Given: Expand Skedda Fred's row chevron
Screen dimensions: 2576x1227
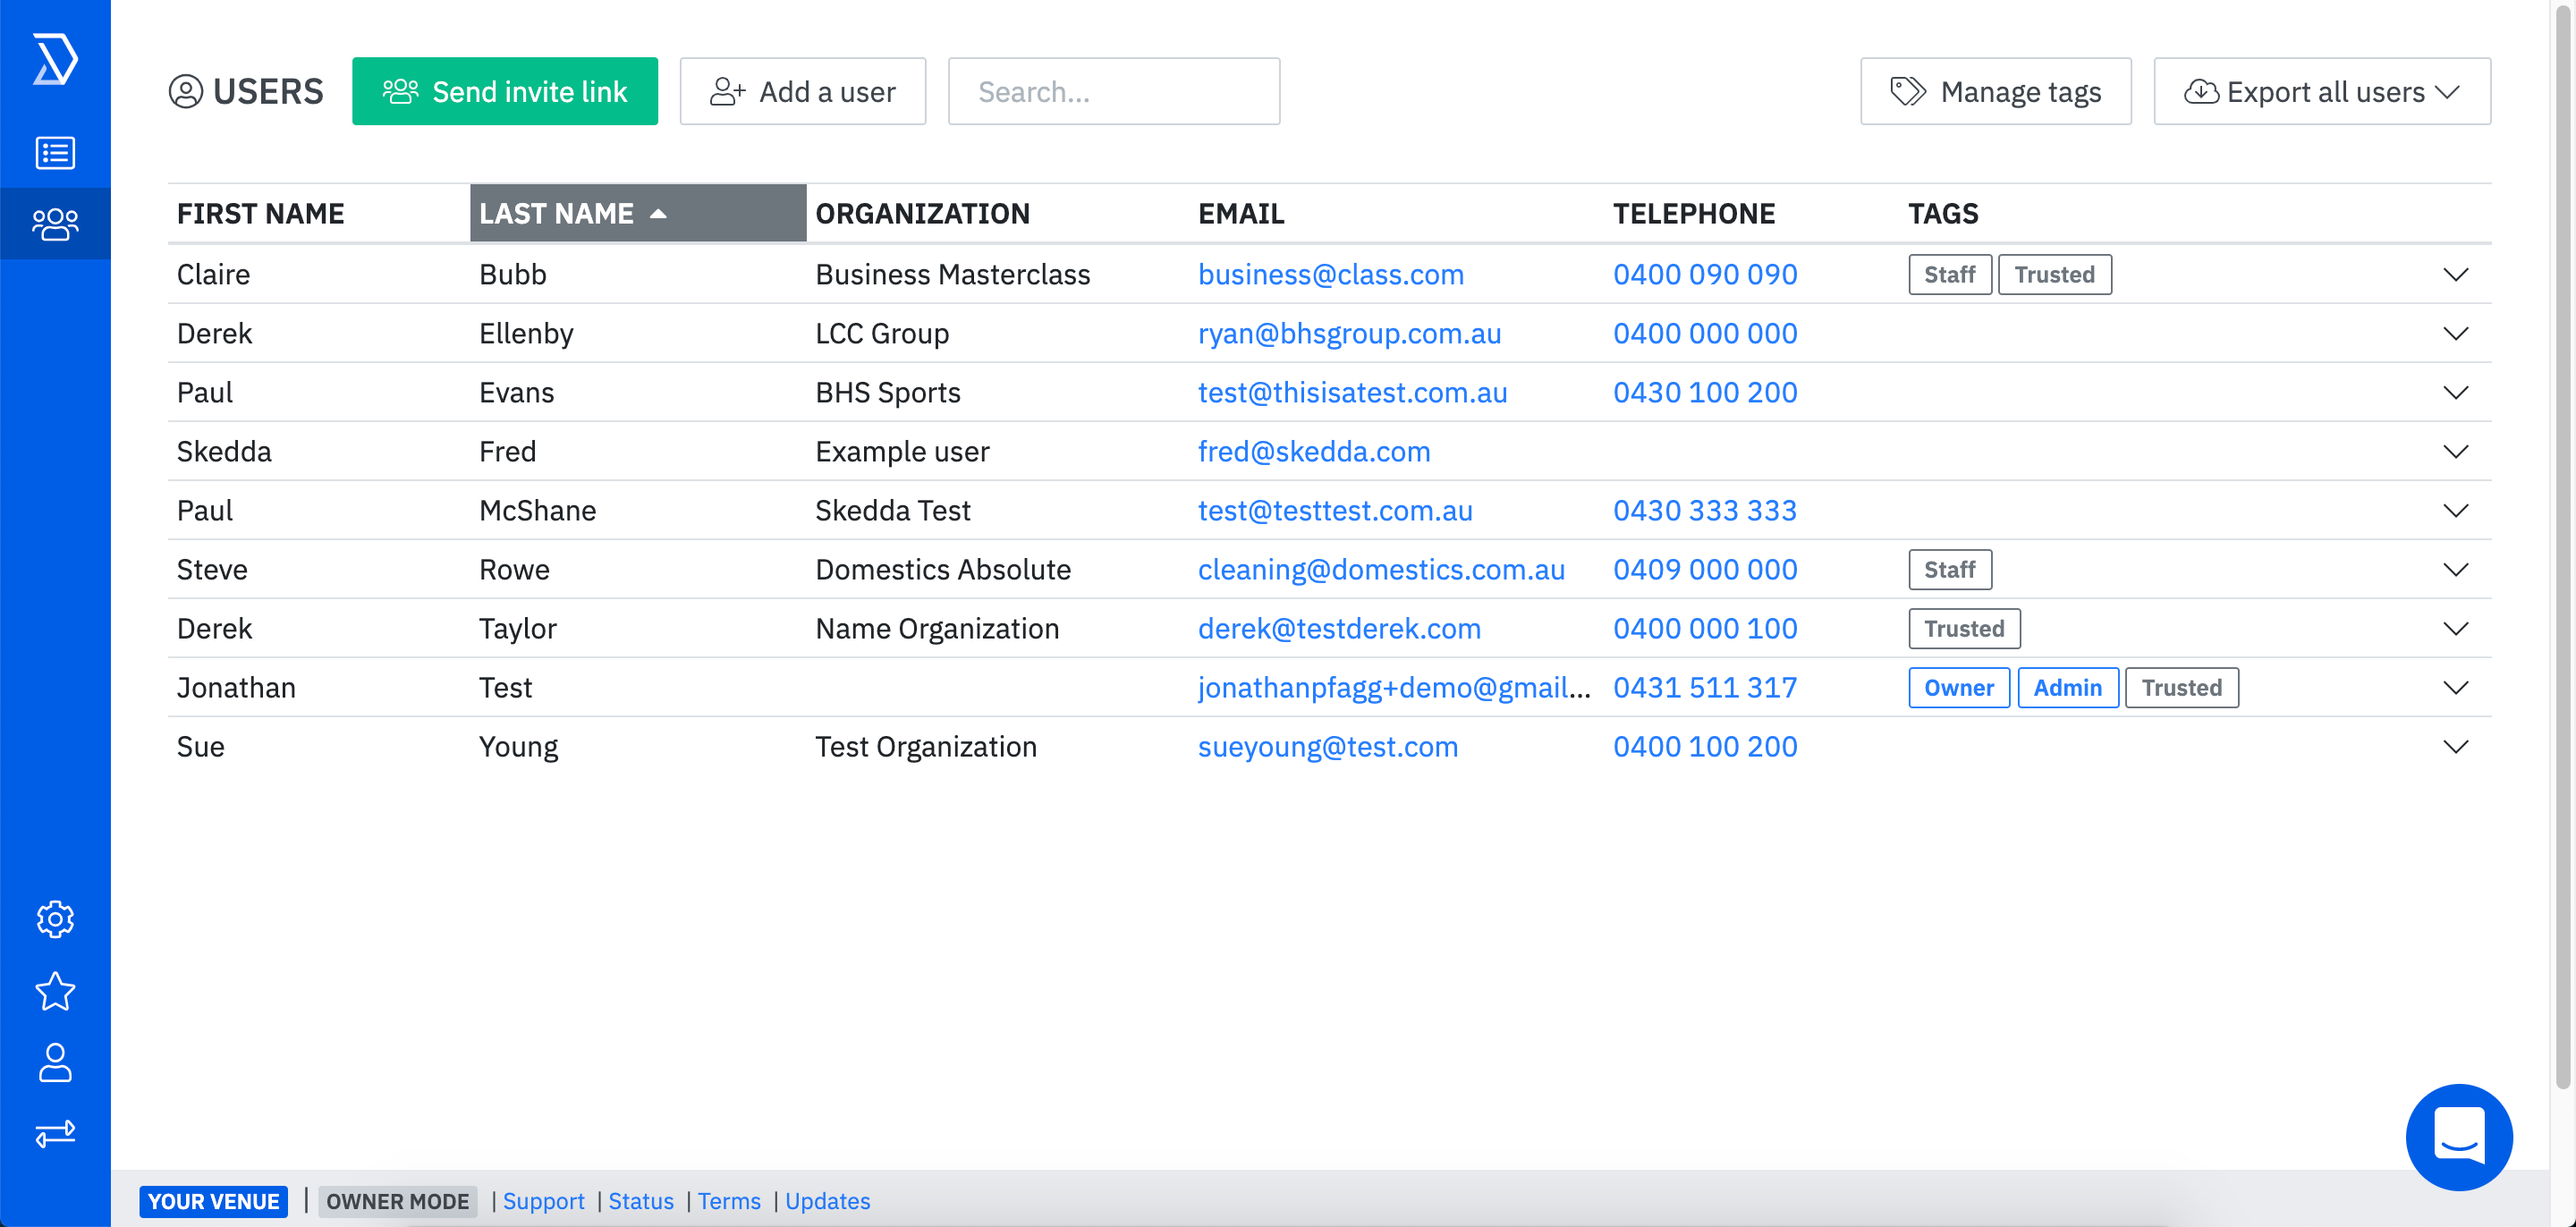Looking at the screenshot, I should (x=2455, y=451).
